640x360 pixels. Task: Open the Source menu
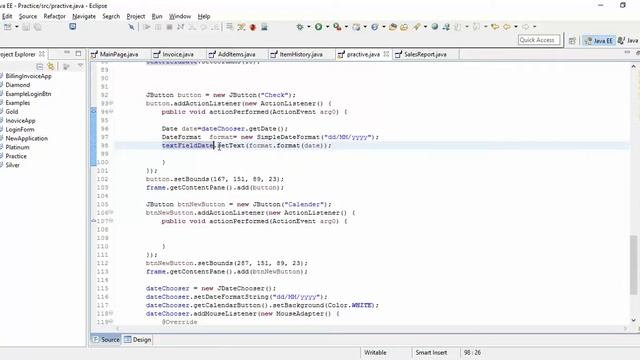point(28,16)
